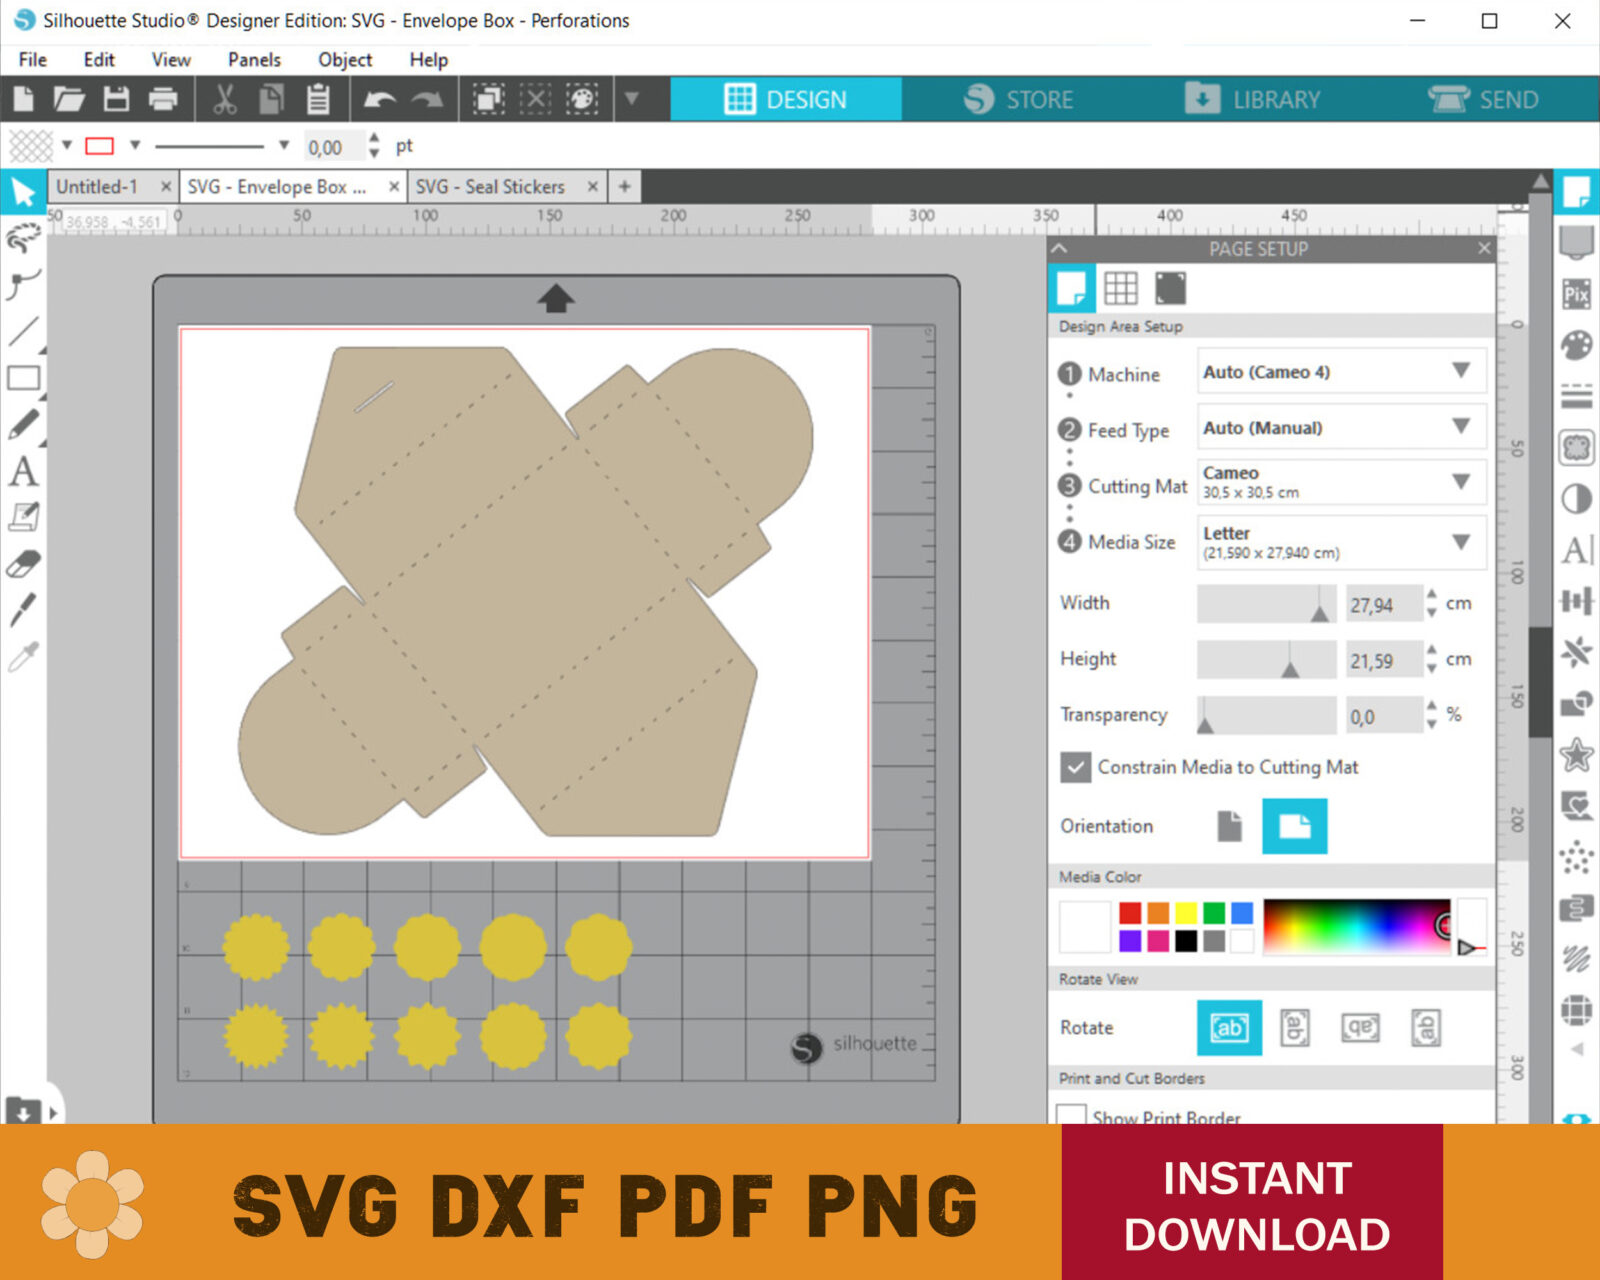This screenshot has width=1600, height=1280.
Task: Open the Line Style panel icon
Action: [x=1576, y=396]
